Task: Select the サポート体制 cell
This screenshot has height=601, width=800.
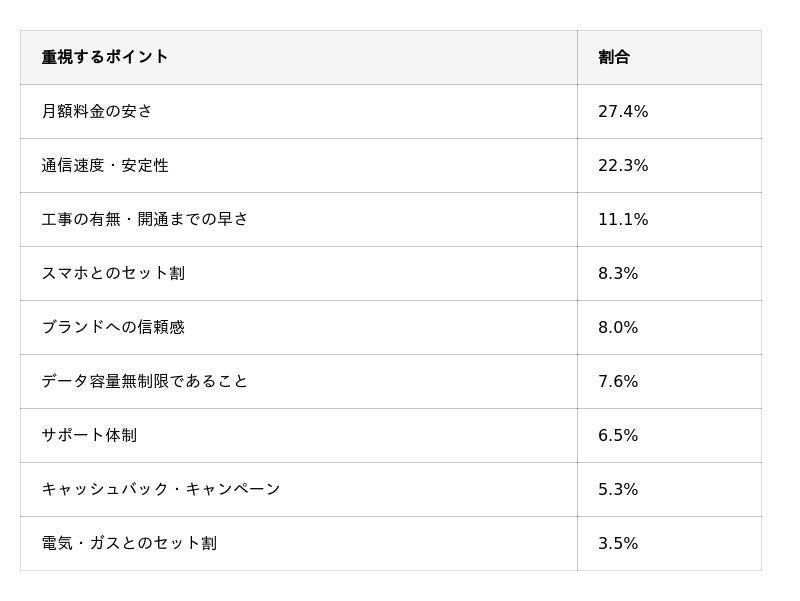Action: click(299, 436)
